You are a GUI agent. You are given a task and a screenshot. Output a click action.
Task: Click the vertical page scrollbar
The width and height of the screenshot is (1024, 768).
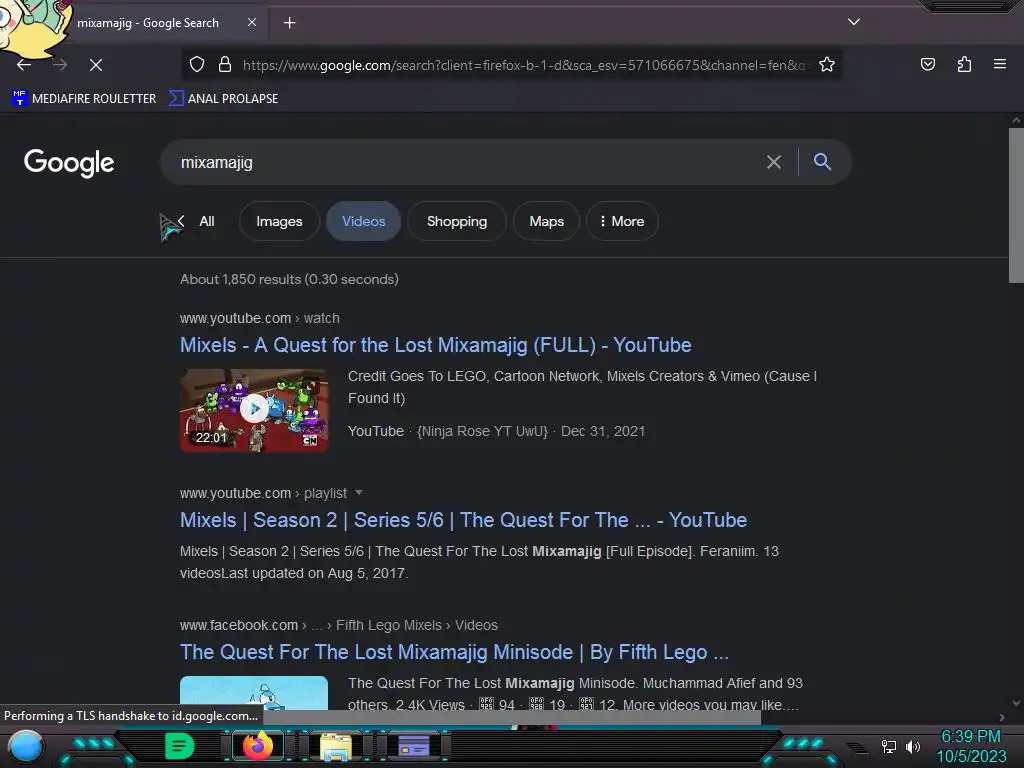[1016, 205]
